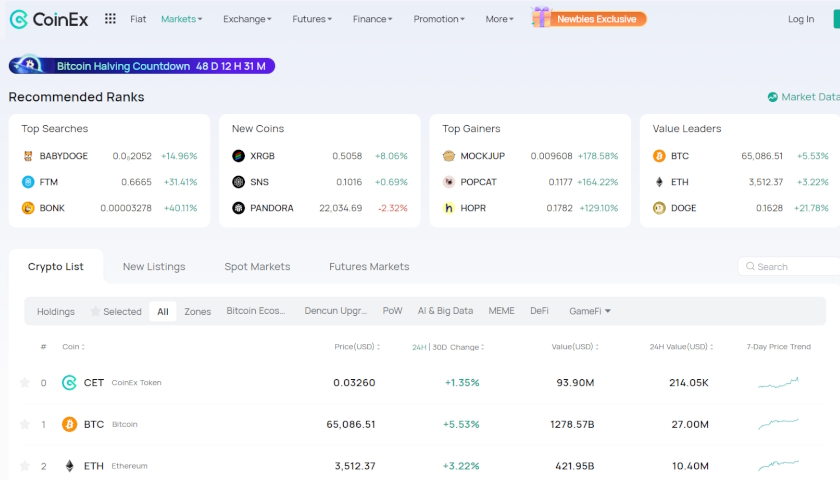Select the AI & Big Data category
The height and width of the screenshot is (480, 840).
(445, 311)
